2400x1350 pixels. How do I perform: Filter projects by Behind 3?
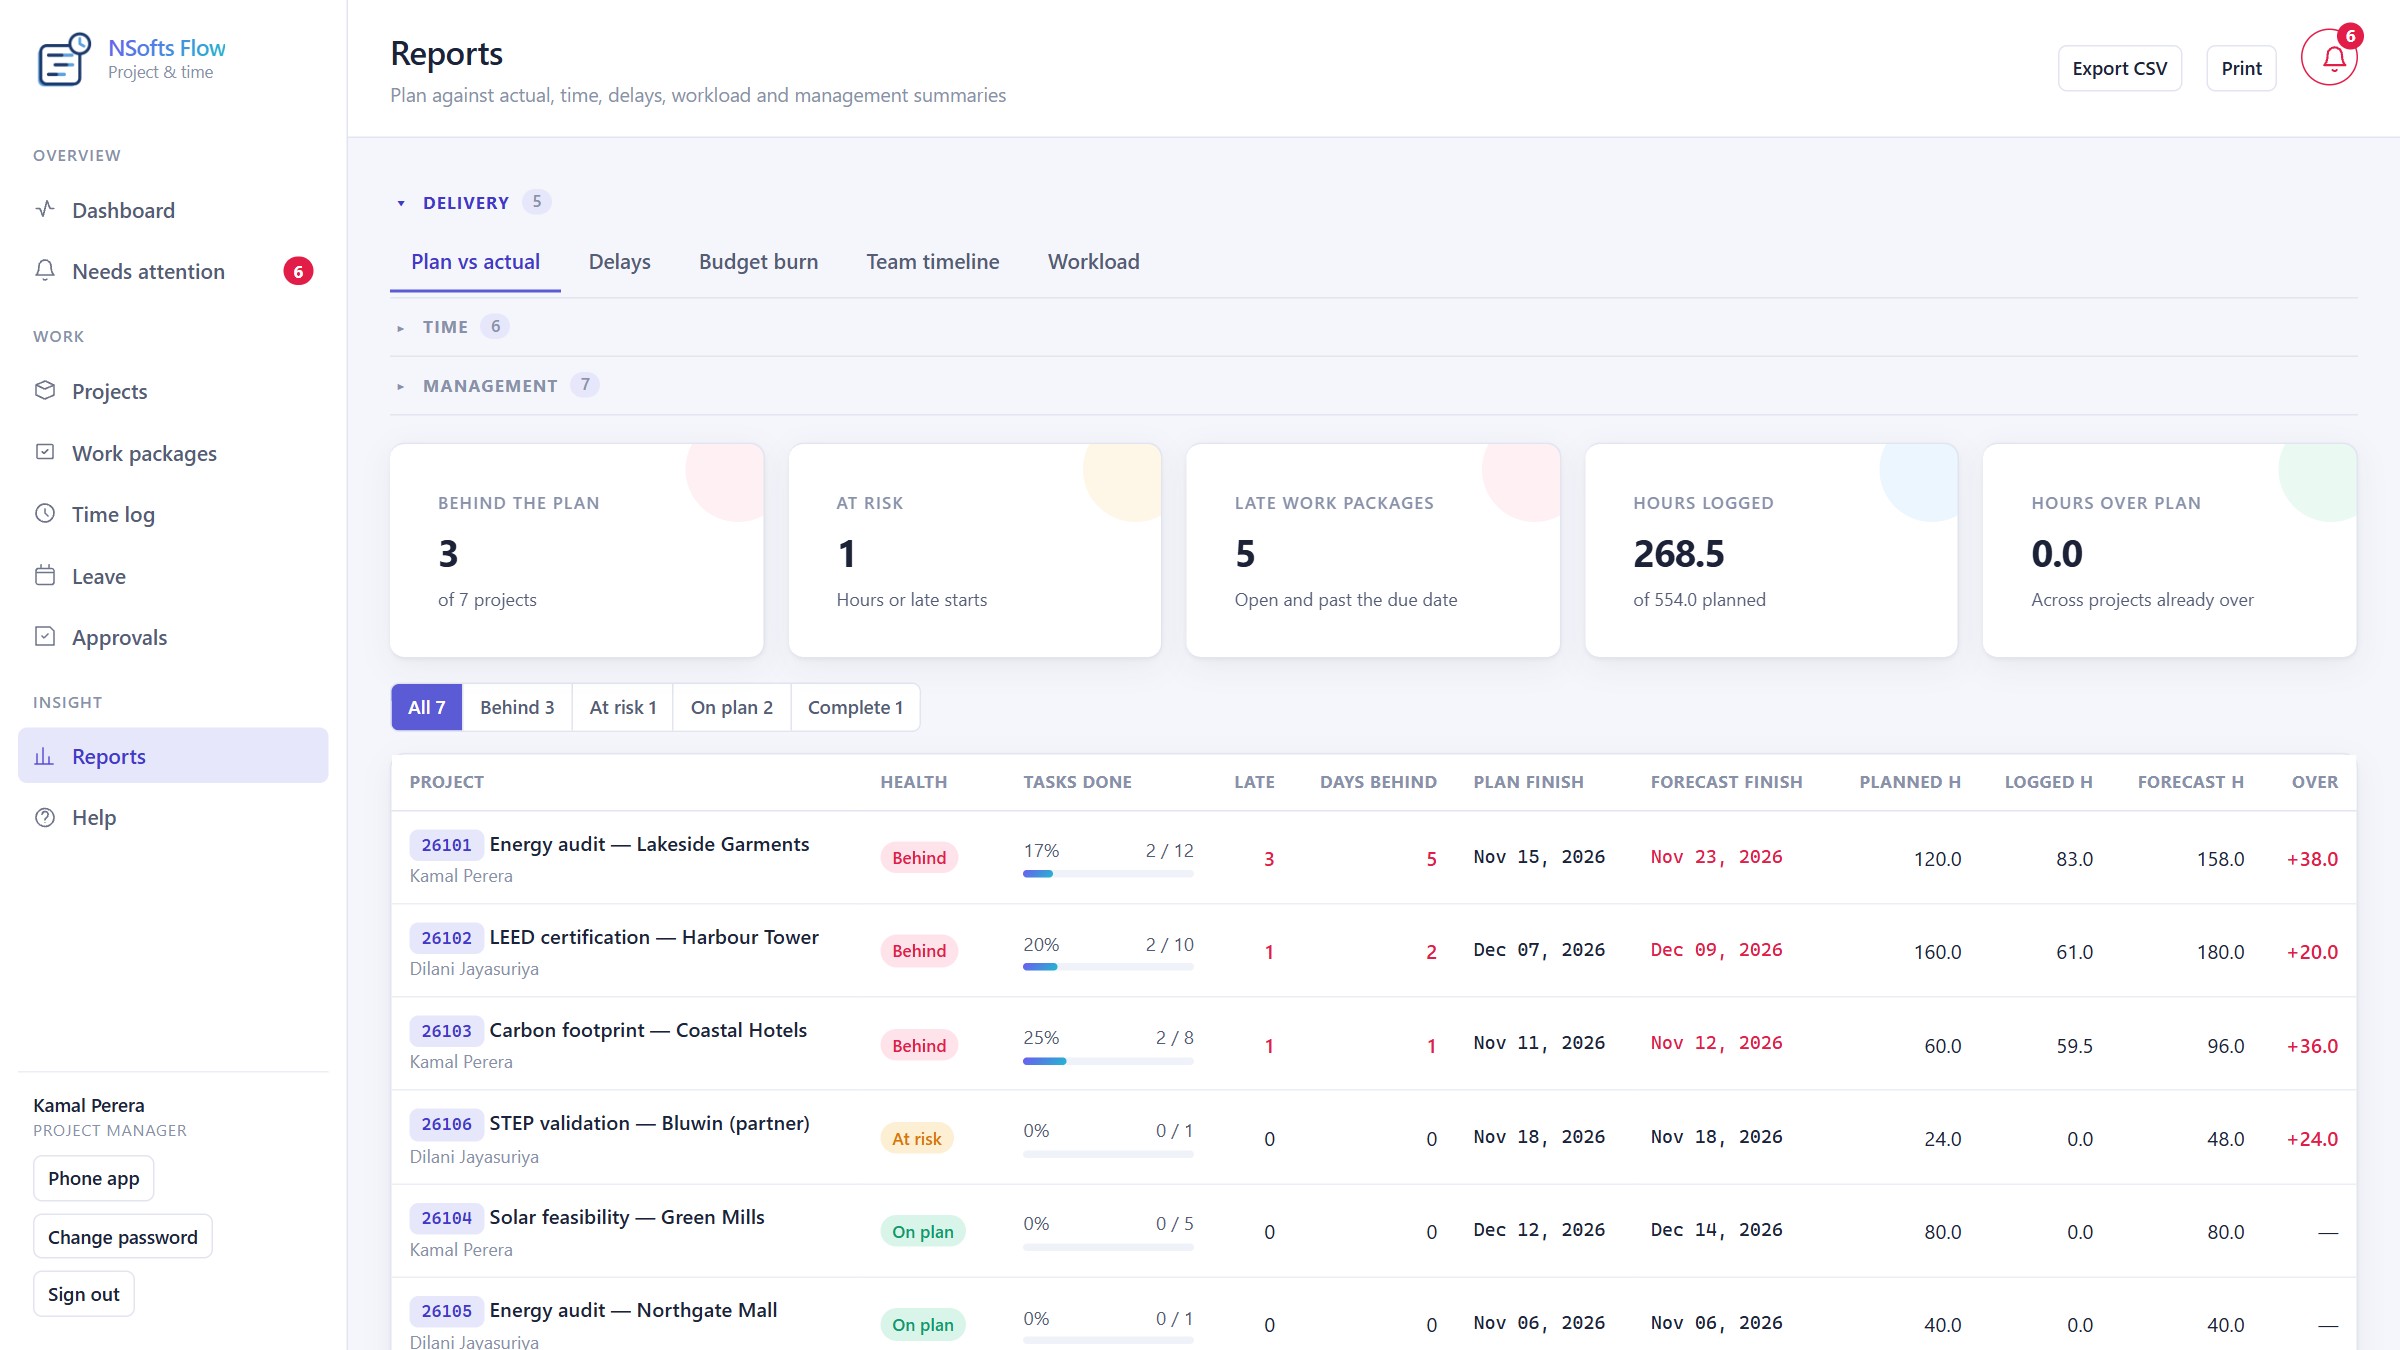(x=517, y=707)
